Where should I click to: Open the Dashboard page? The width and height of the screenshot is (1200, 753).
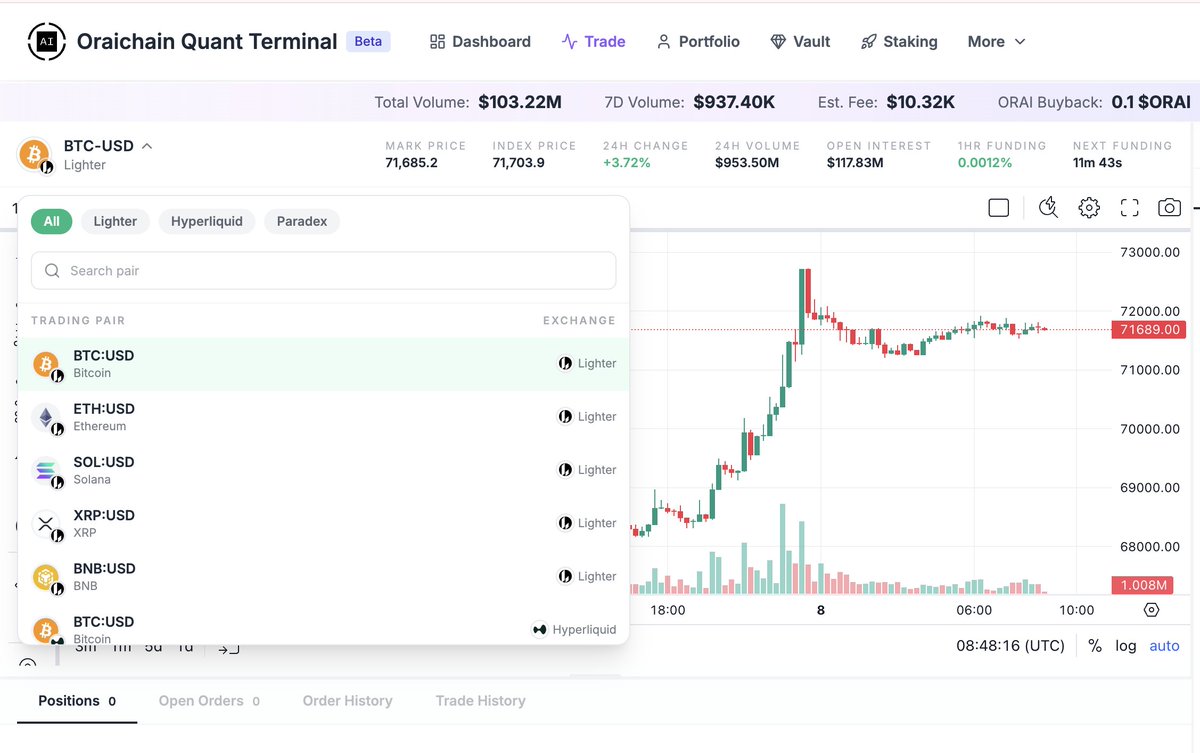(480, 41)
